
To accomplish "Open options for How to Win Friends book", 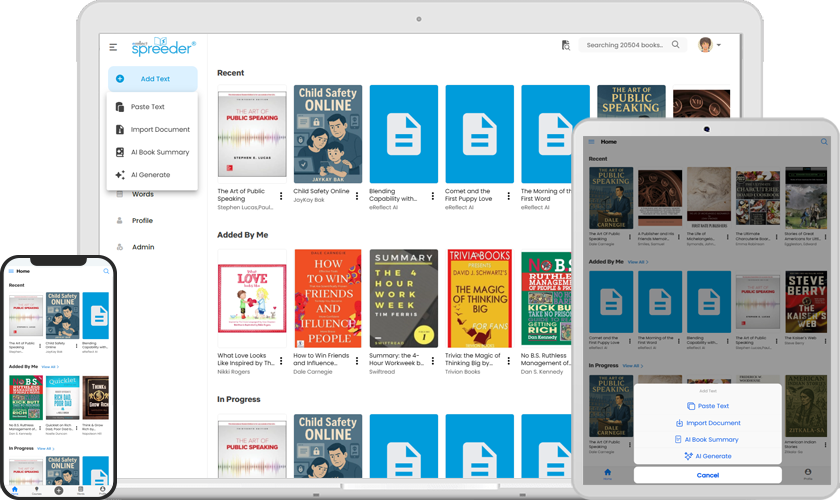I will coord(357,361).
